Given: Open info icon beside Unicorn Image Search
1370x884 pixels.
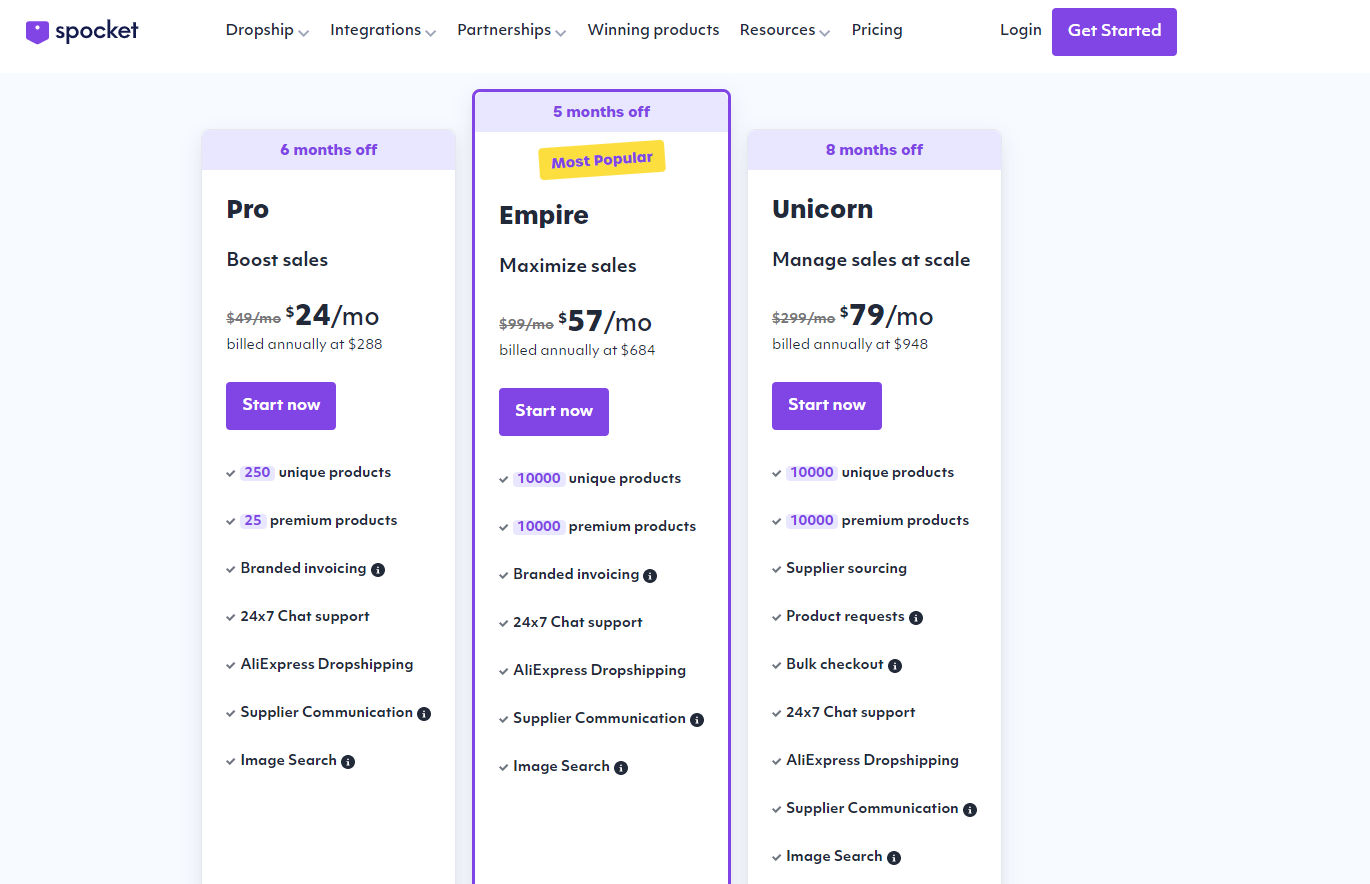Looking at the screenshot, I should [894, 858].
